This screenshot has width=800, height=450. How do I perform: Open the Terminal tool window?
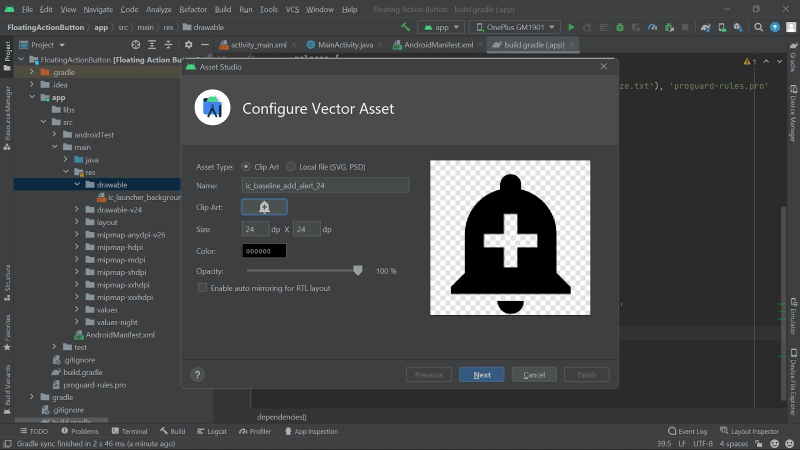[130, 431]
